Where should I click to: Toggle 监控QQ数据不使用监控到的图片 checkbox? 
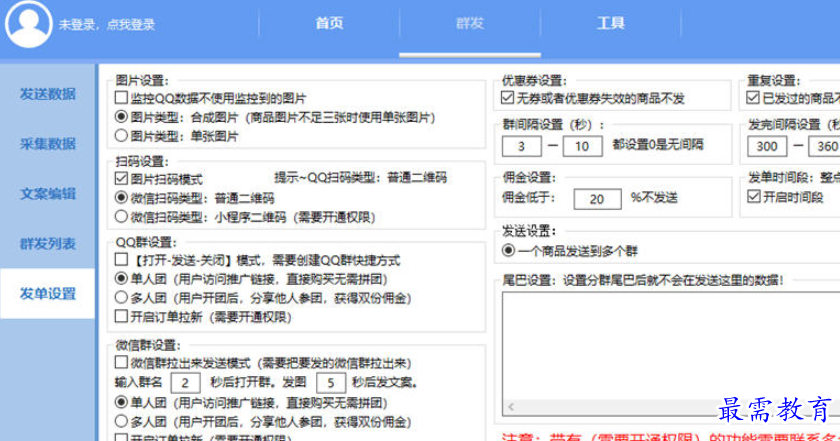point(121,98)
